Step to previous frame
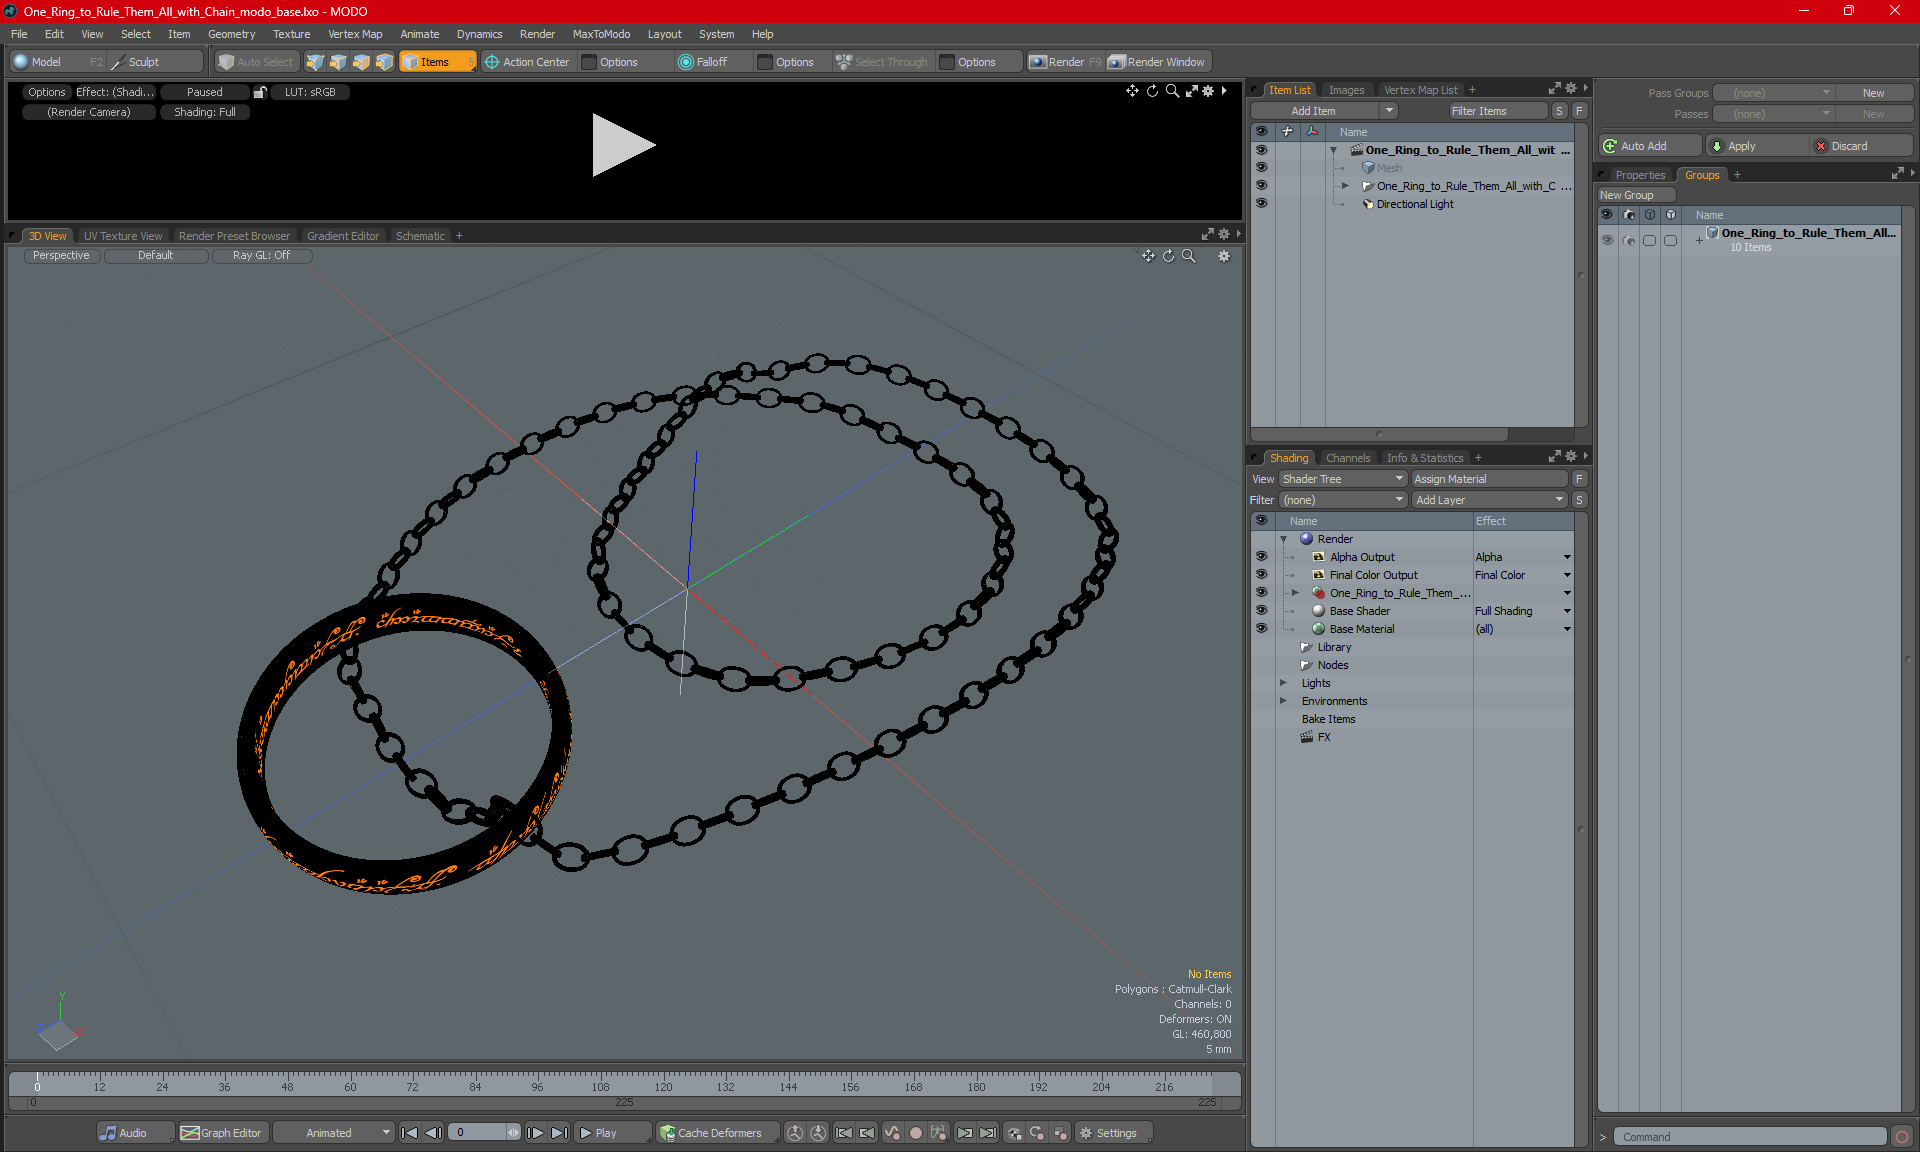Screen dimensions: 1920x1152 (x=433, y=1133)
